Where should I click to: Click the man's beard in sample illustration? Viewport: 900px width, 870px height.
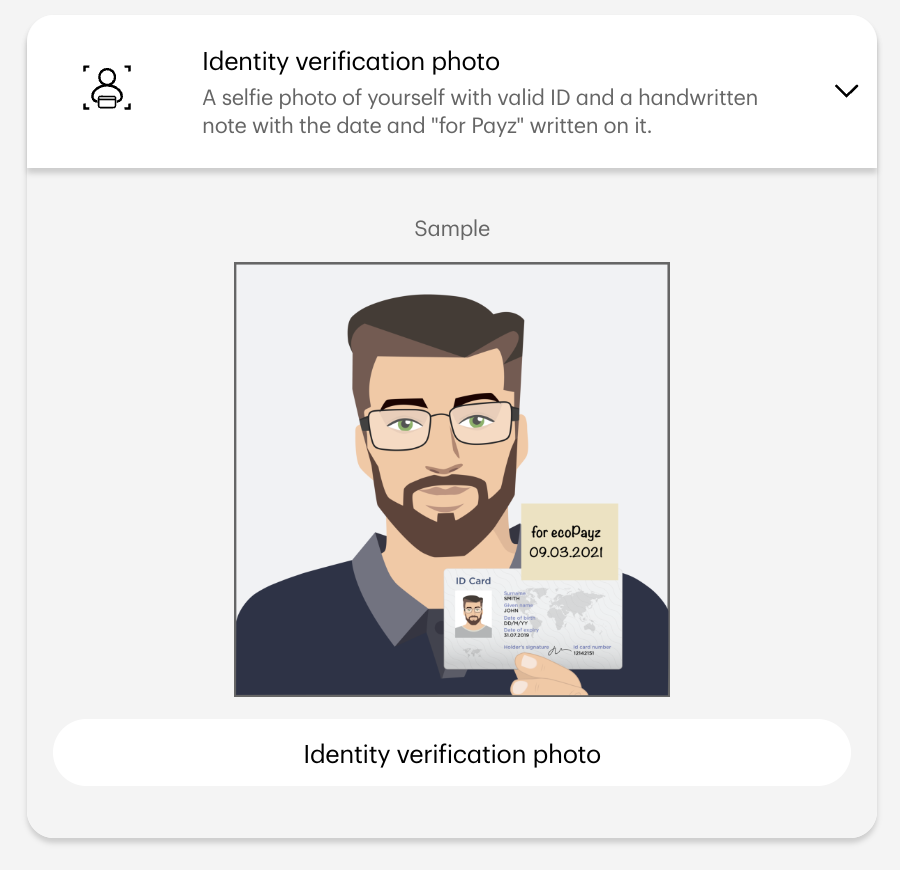click(x=443, y=510)
